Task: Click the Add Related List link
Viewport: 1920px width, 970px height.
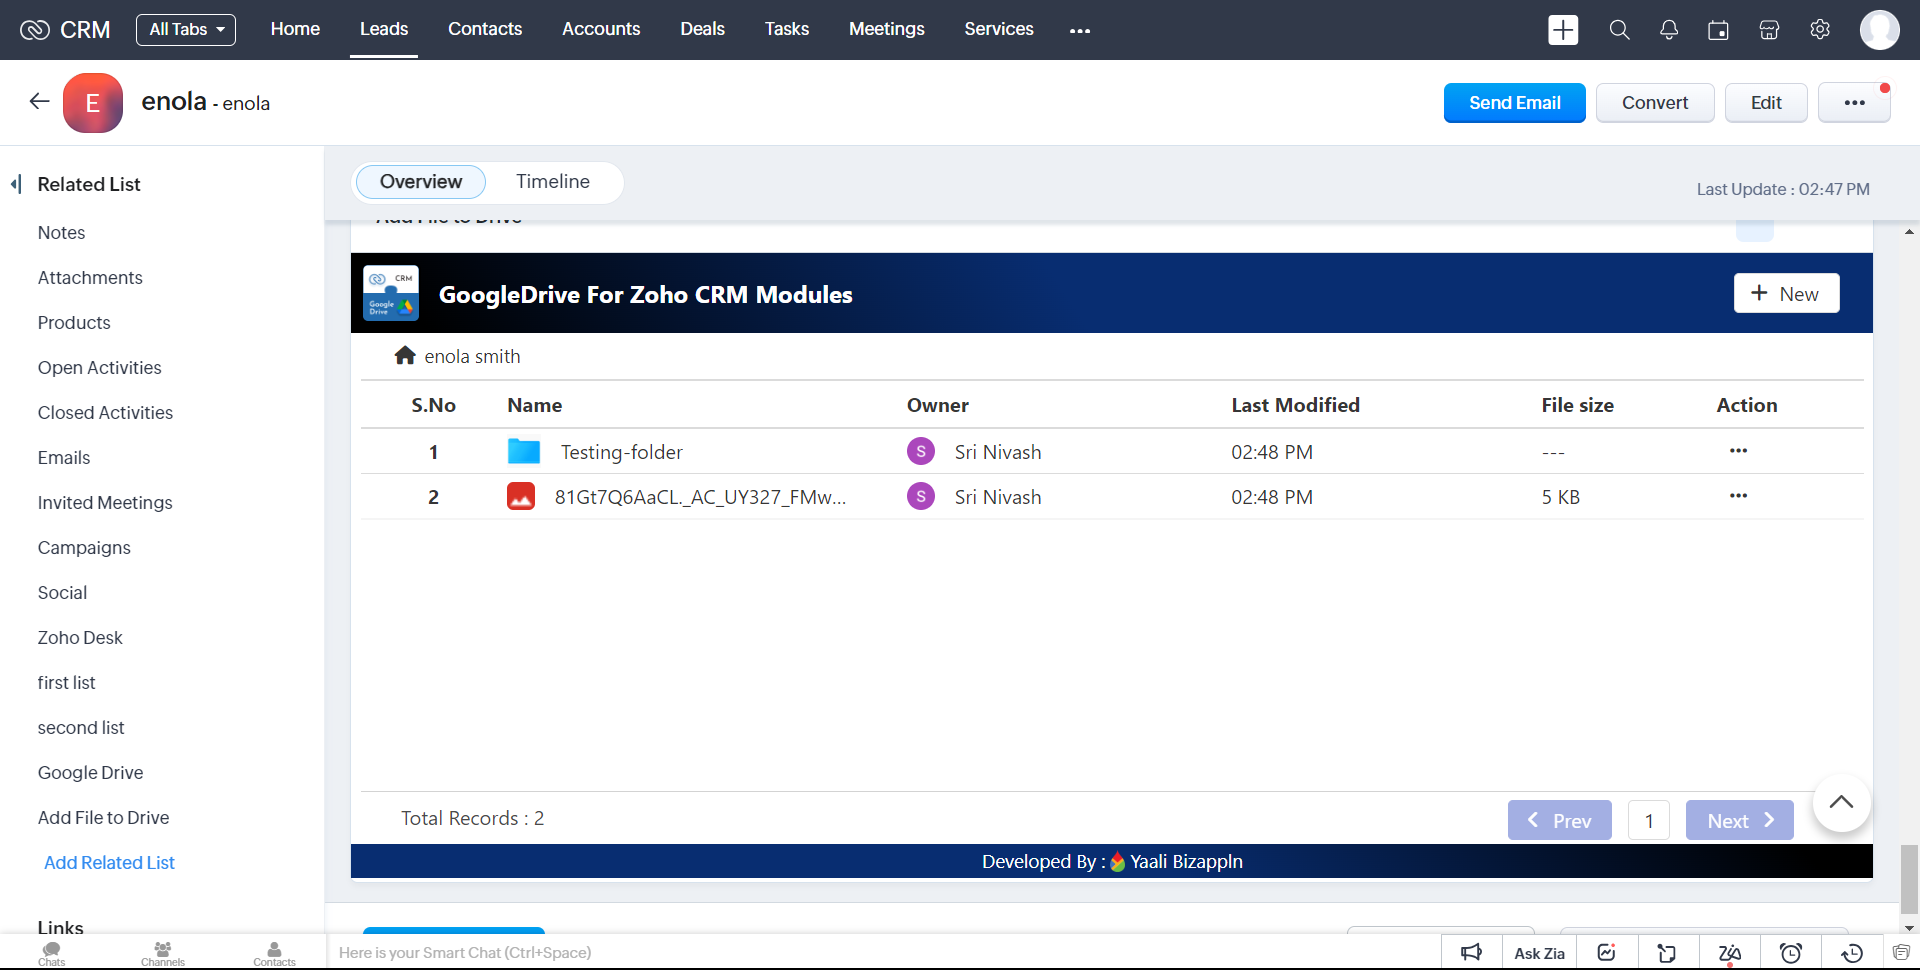Action: [109, 862]
